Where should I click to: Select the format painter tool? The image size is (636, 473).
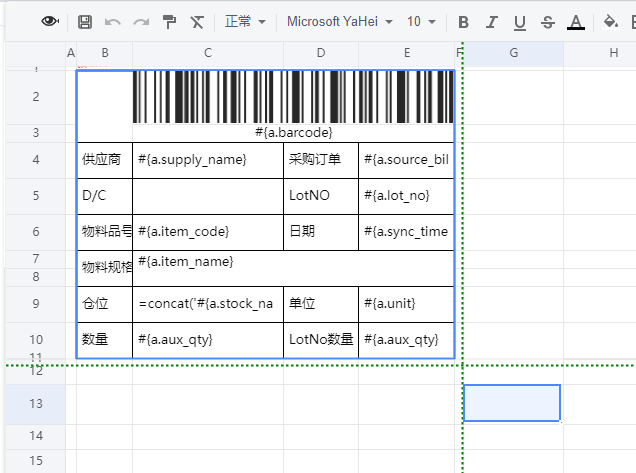(x=169, y=22)
